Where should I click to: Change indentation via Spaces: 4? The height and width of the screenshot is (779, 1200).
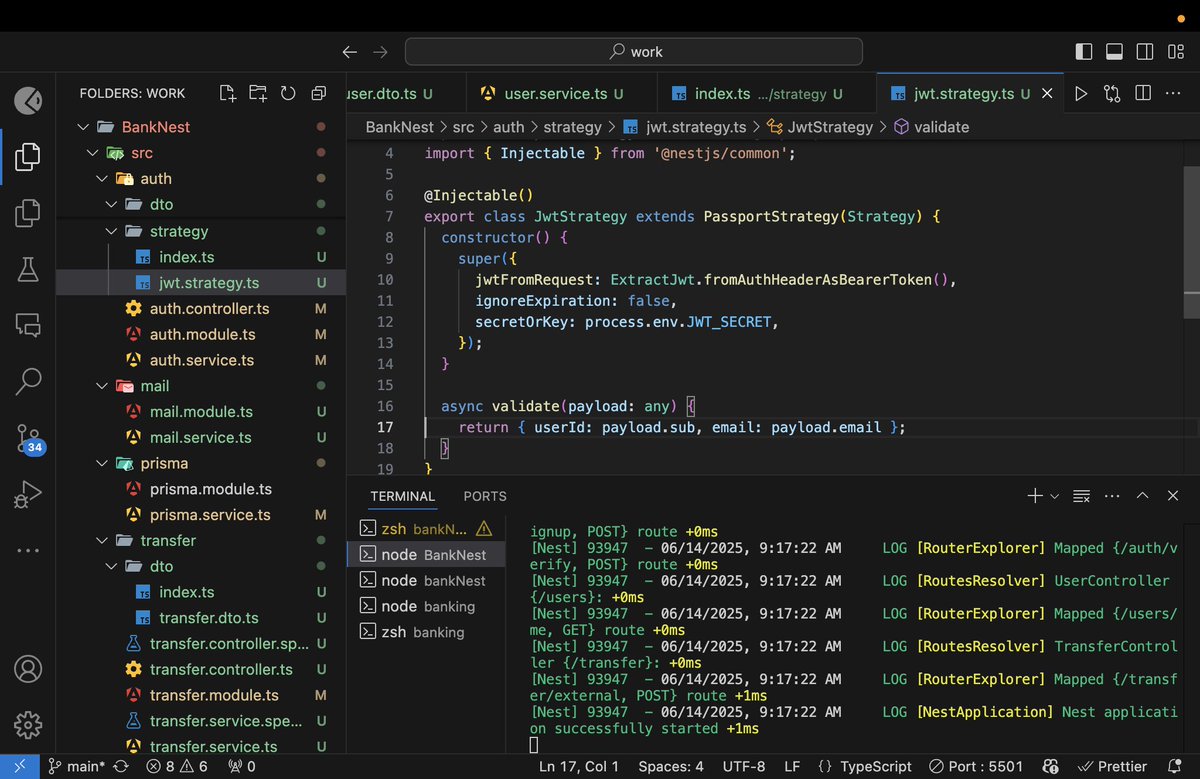(671, 767)
